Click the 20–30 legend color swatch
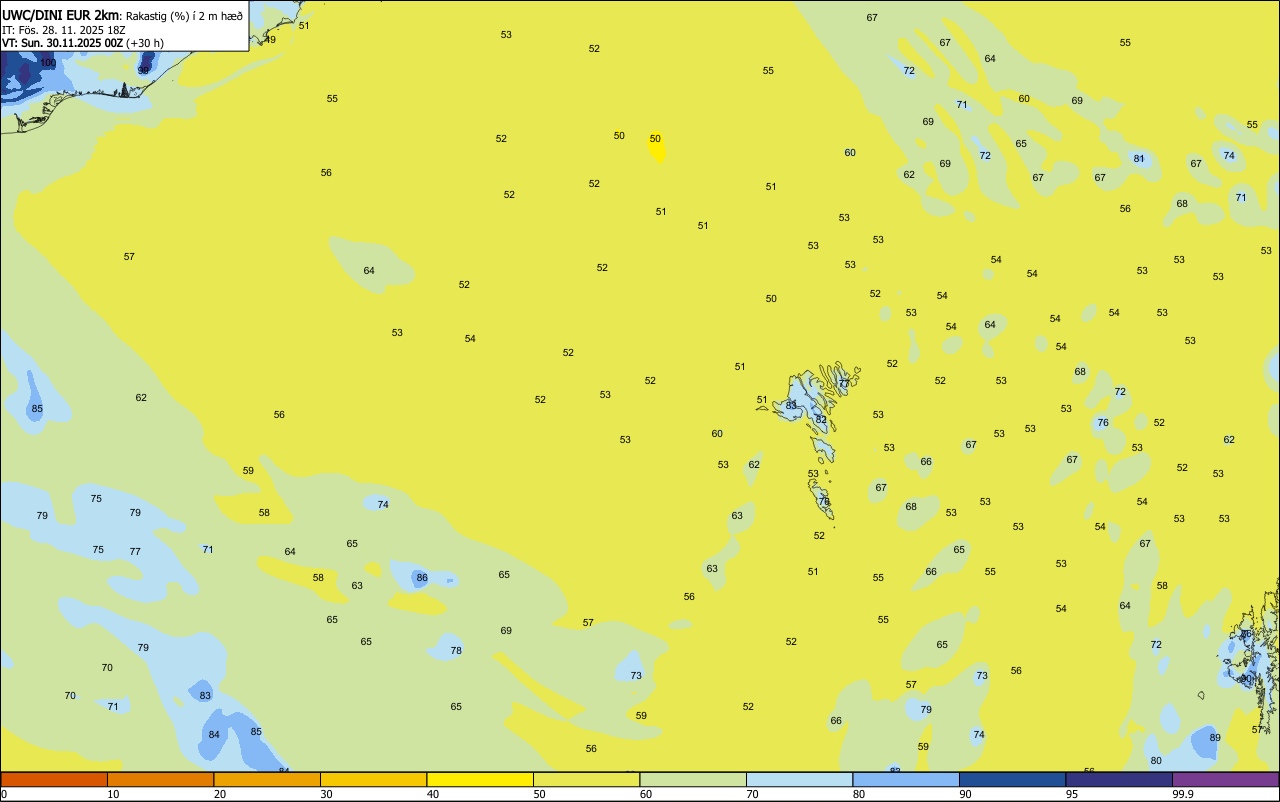This screenshot has height=802, width=1280. coord(267,779)
